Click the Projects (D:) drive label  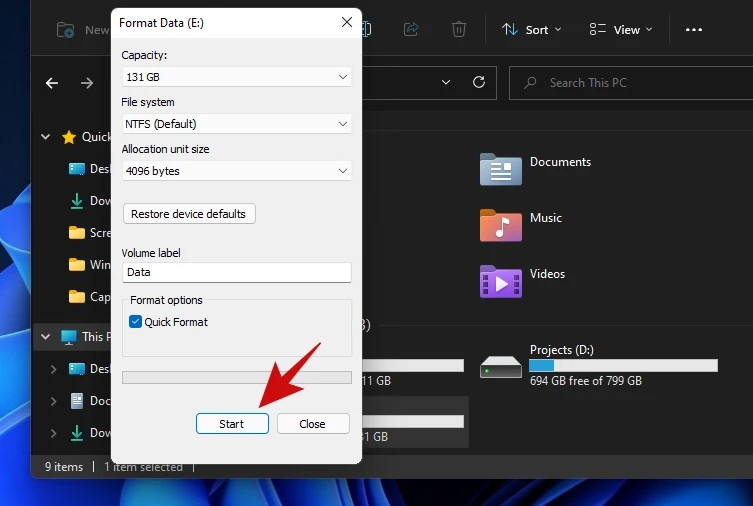tap(562, 349)
